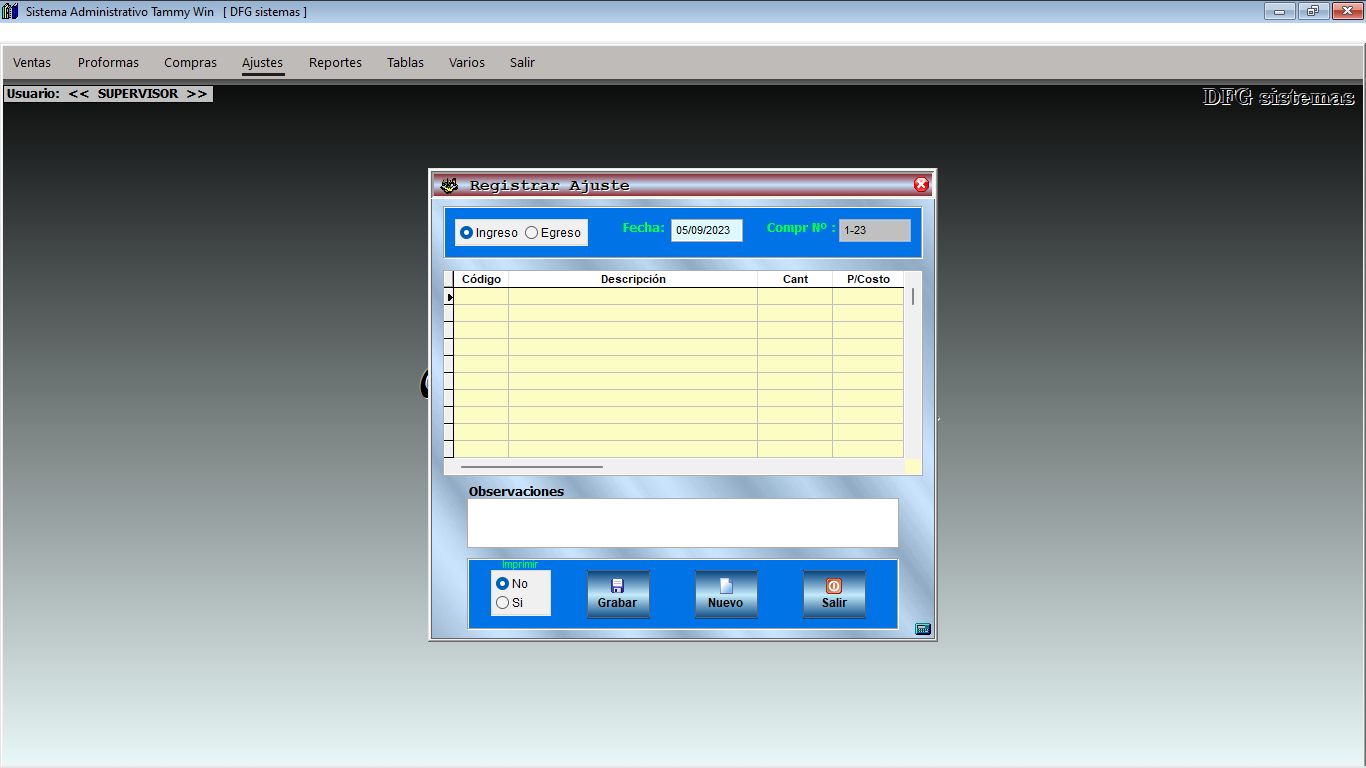Click the Registrar Ajuste title icon
This screenshot has height=768, width=1366.
[x=450, y=185]
